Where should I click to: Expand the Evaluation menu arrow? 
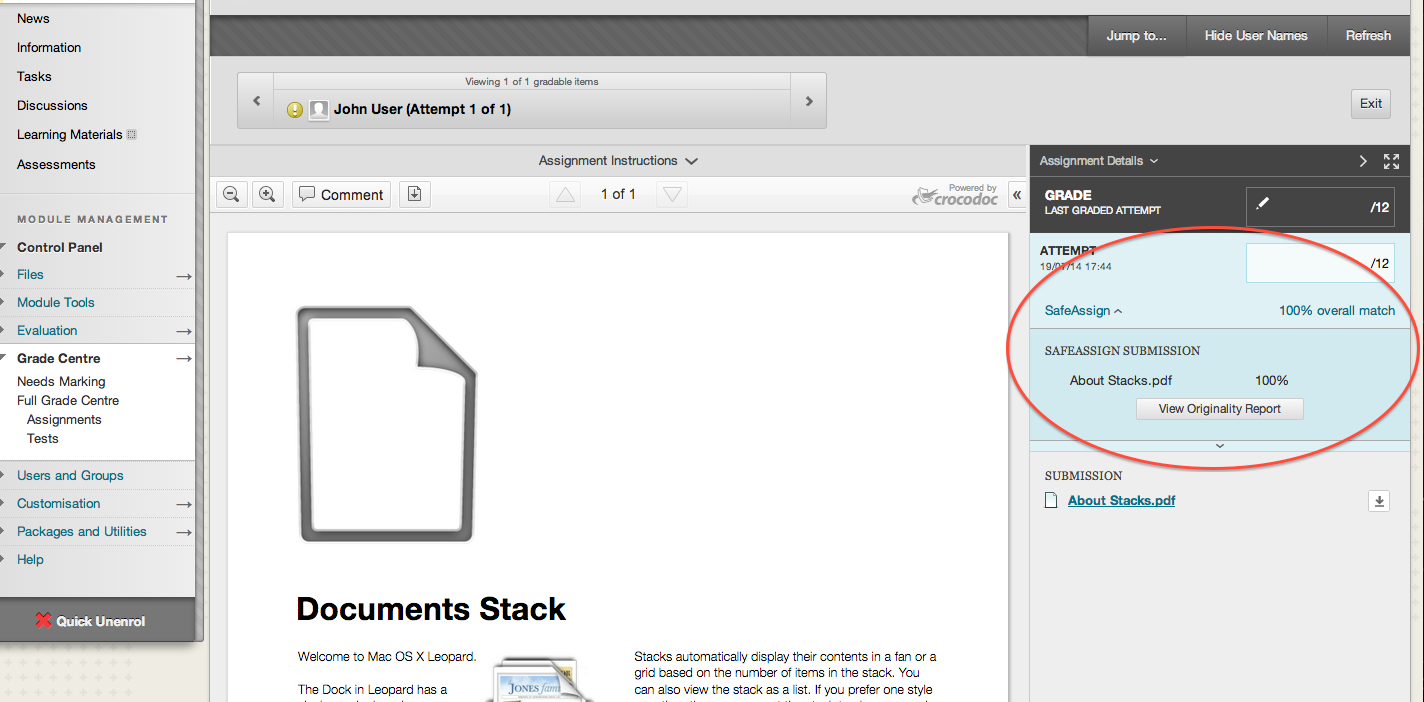click(184, 331)
